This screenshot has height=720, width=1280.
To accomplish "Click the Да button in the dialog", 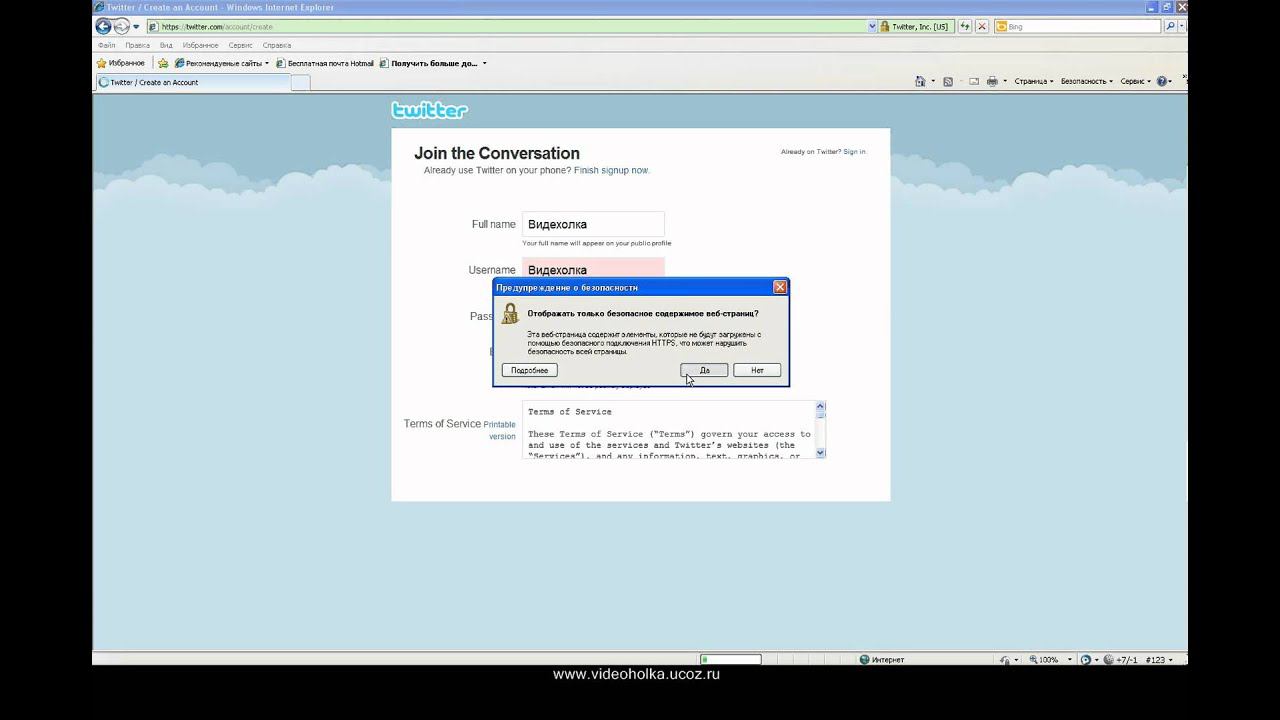I will (705, 370).
